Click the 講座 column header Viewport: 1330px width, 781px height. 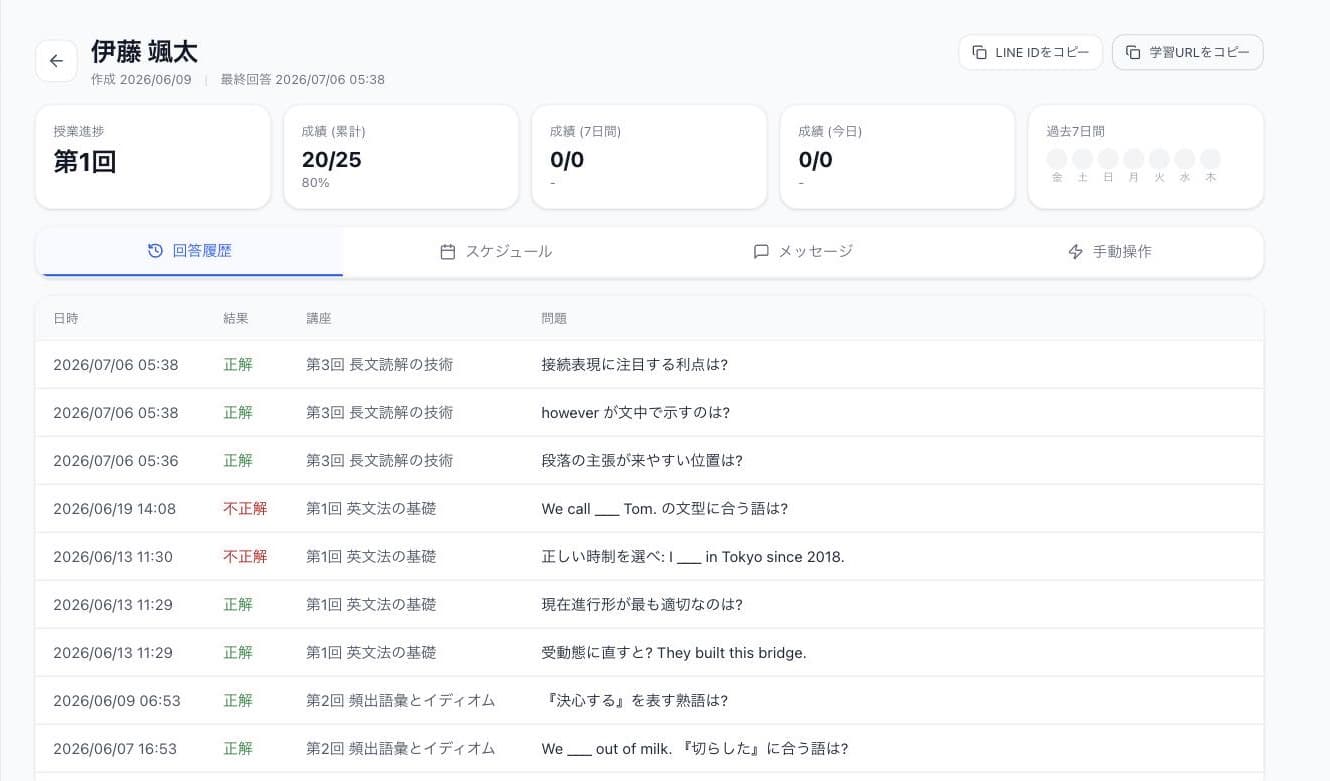[x=319, y=318]
